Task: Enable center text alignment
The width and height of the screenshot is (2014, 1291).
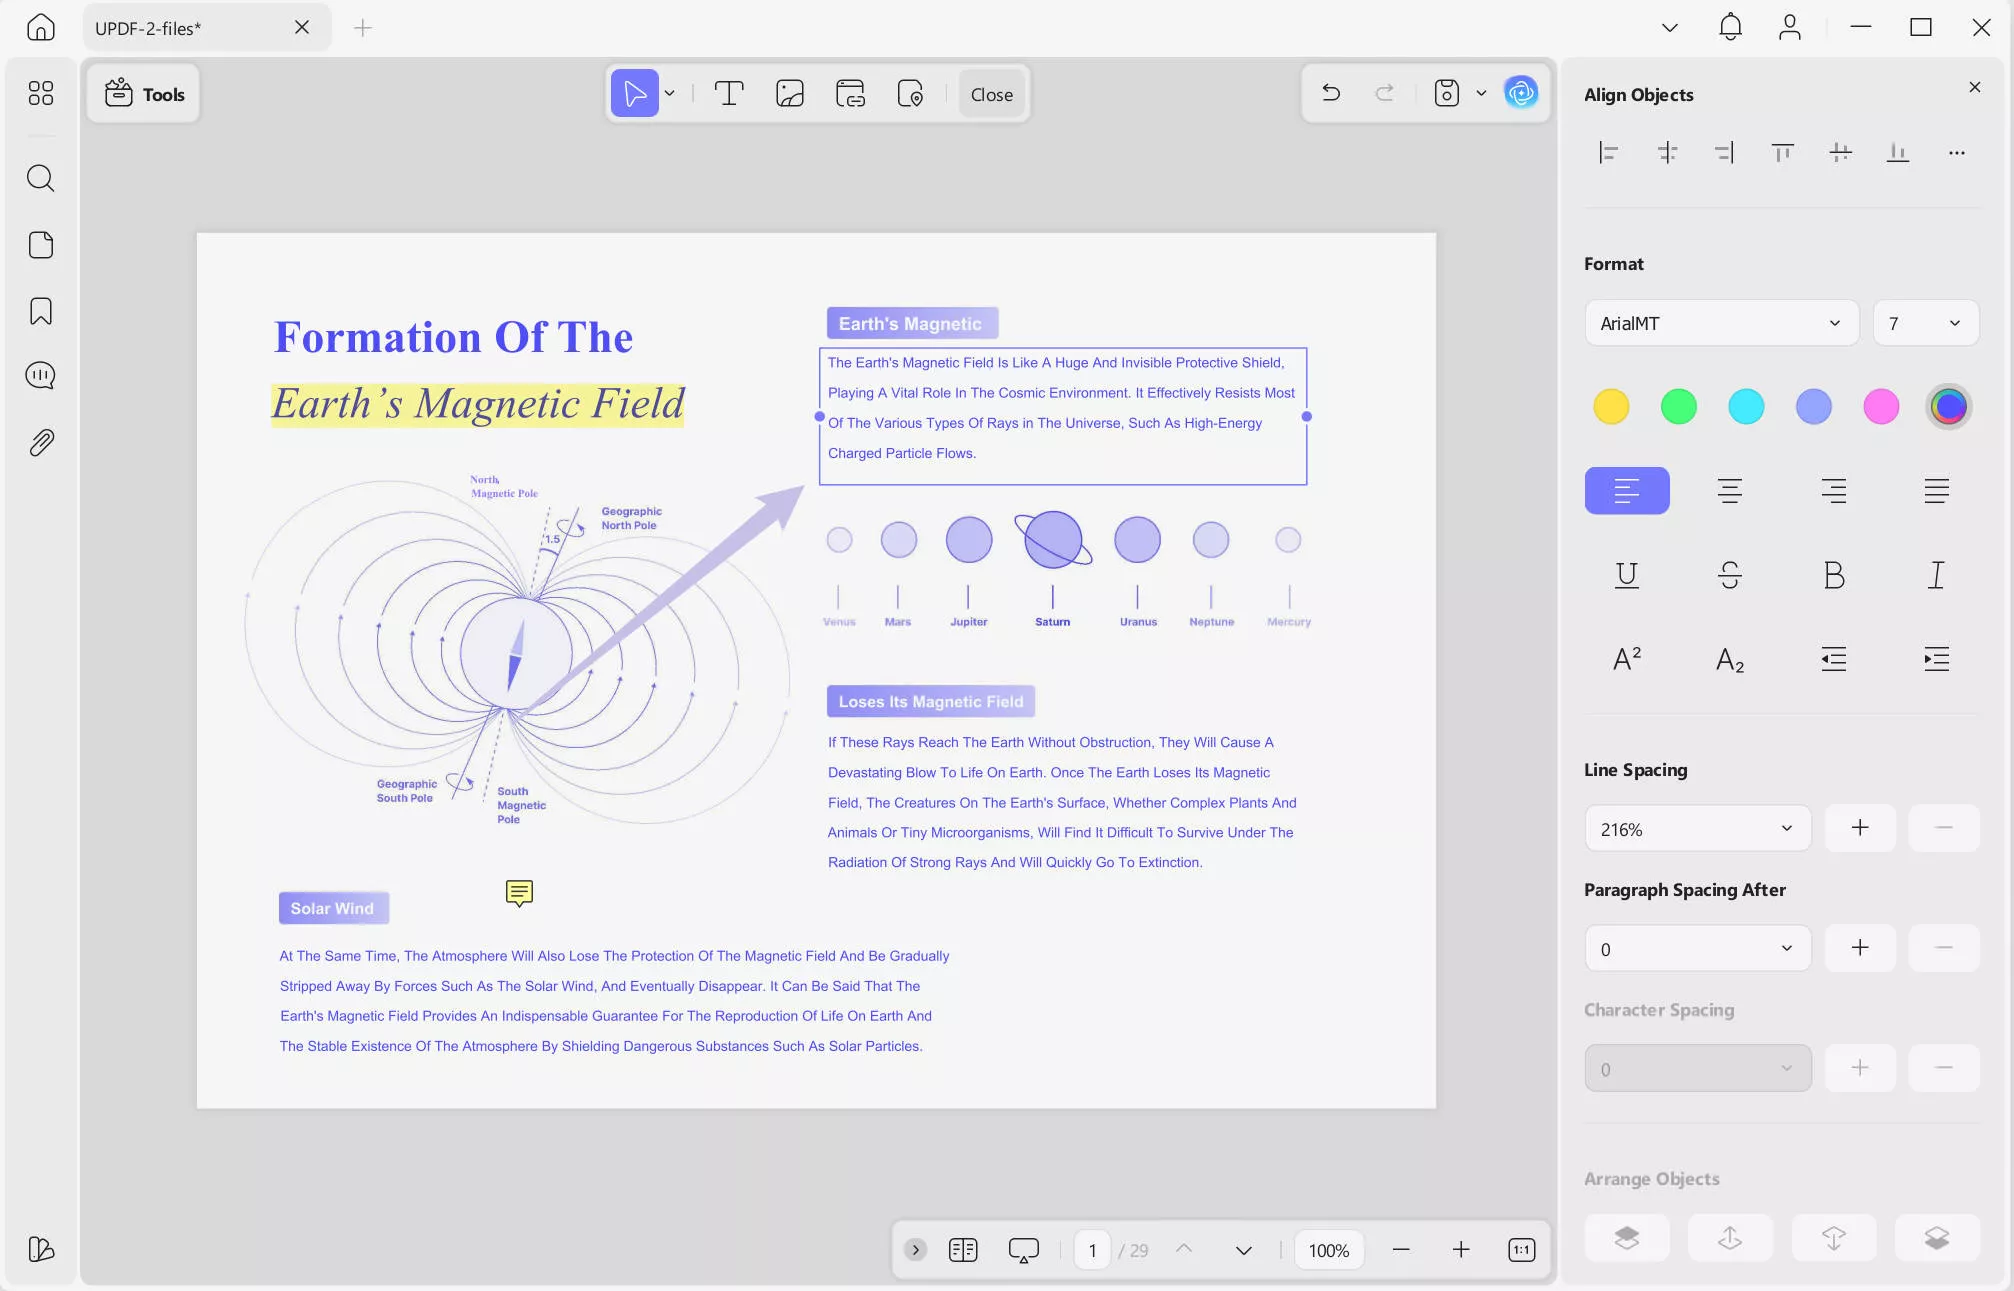Action: tap(1729, 490)
